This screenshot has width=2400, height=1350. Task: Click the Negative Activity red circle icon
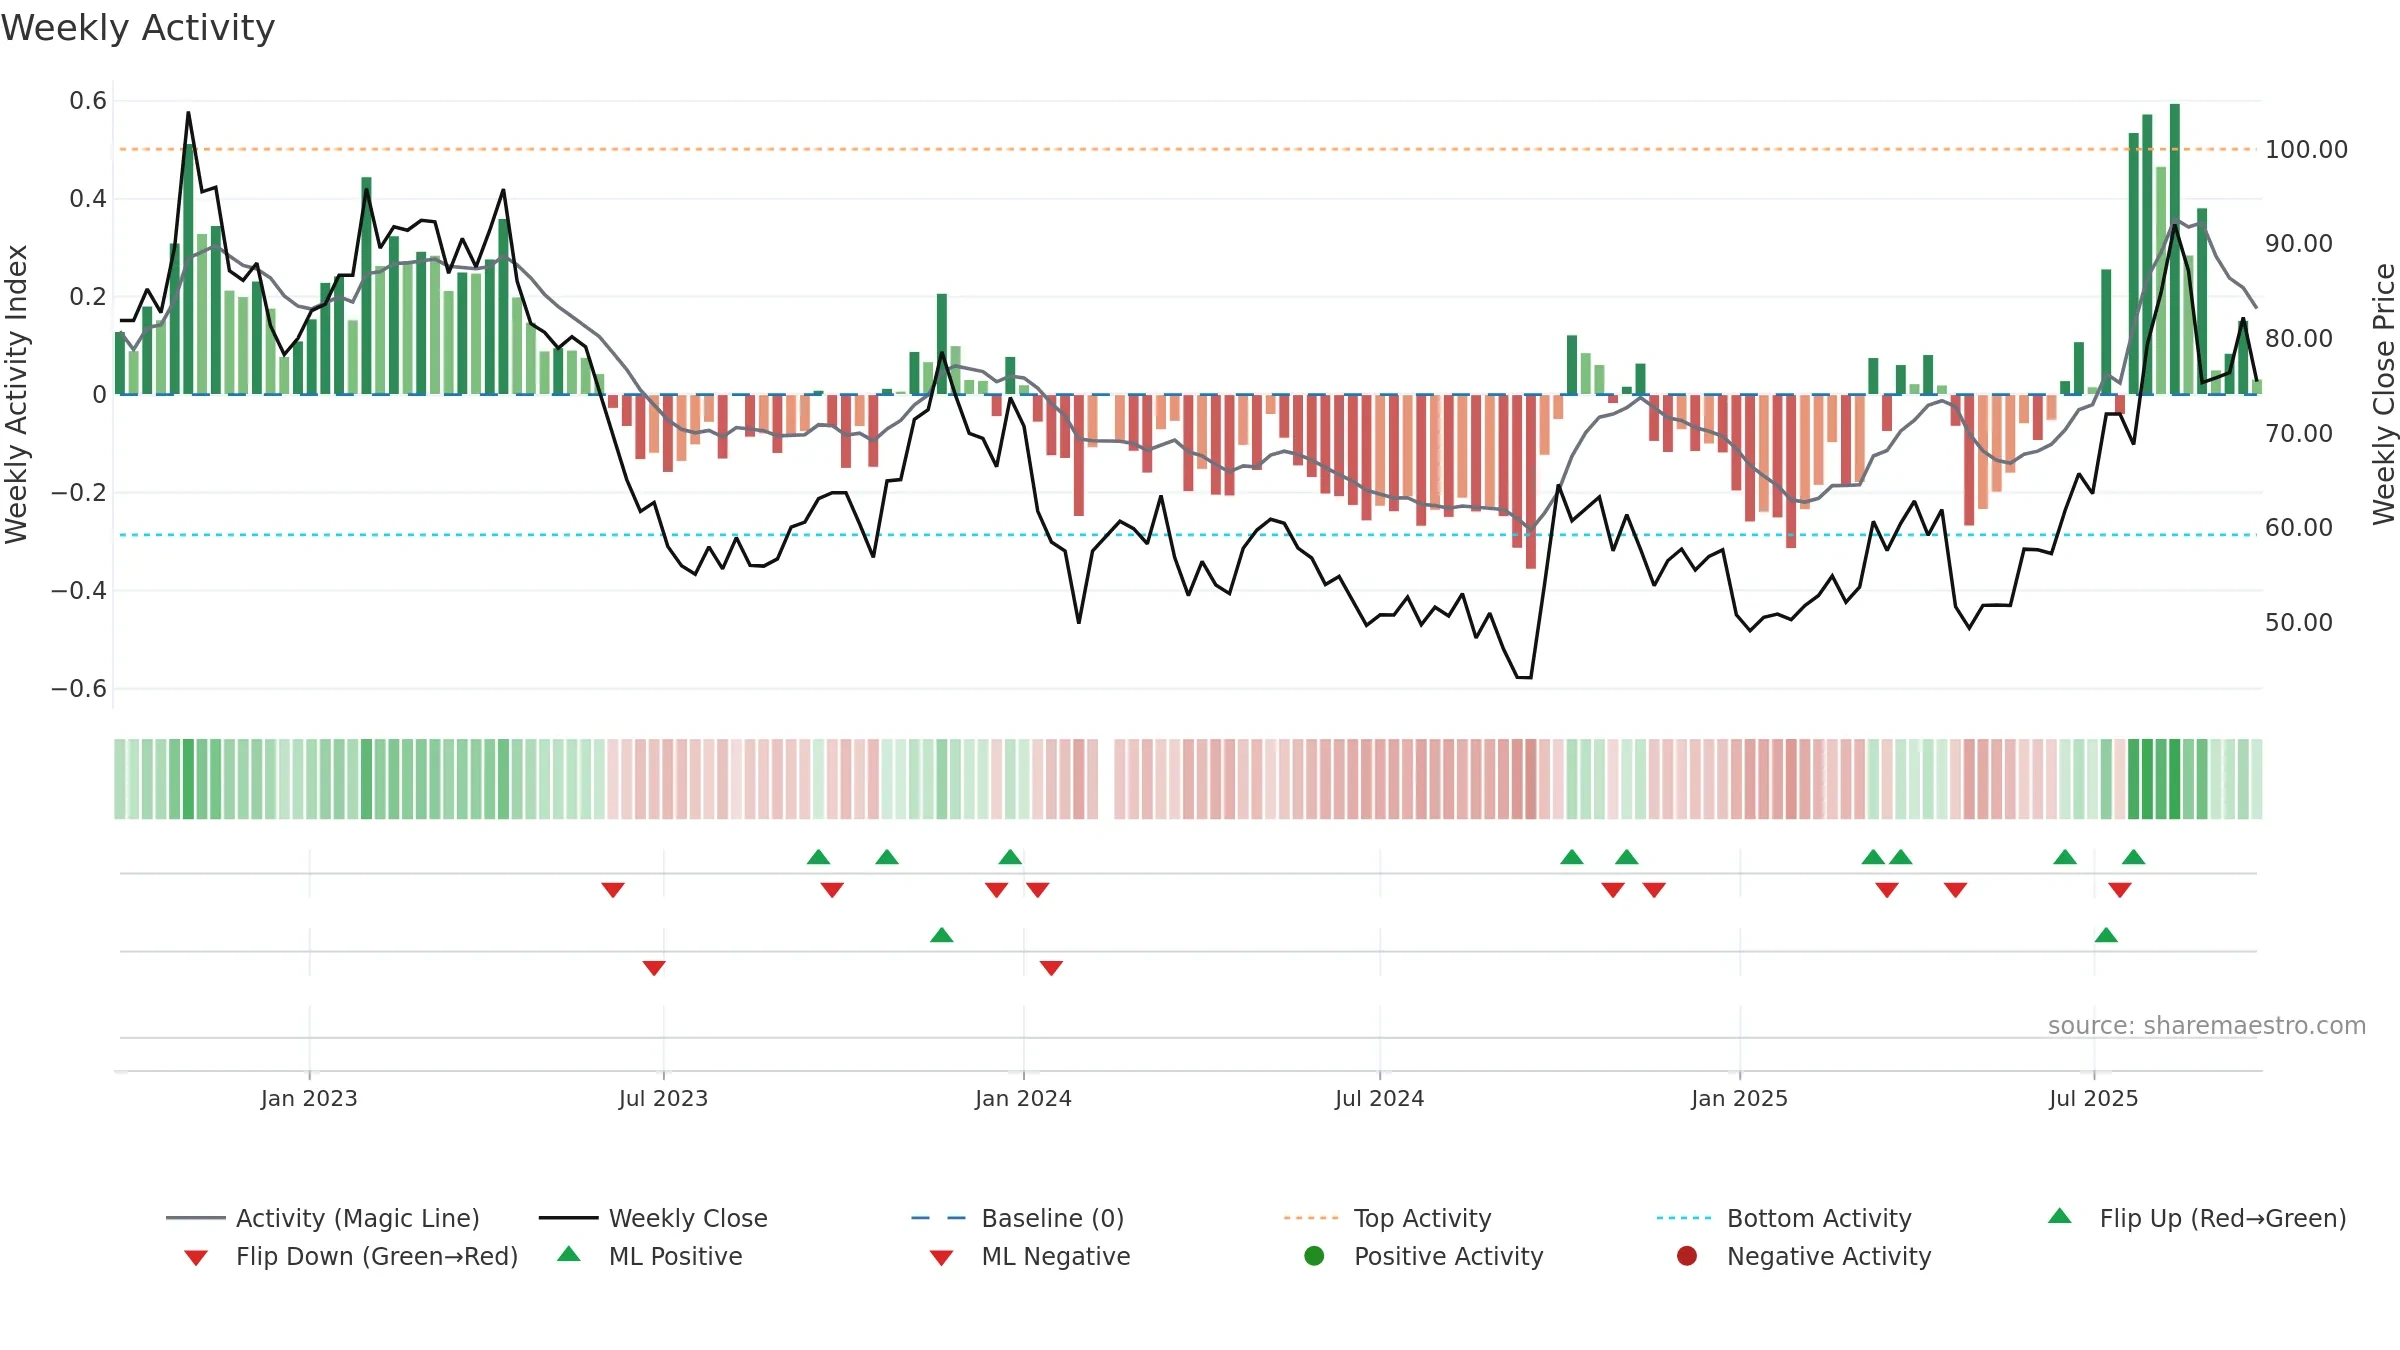[1687, 1256]
